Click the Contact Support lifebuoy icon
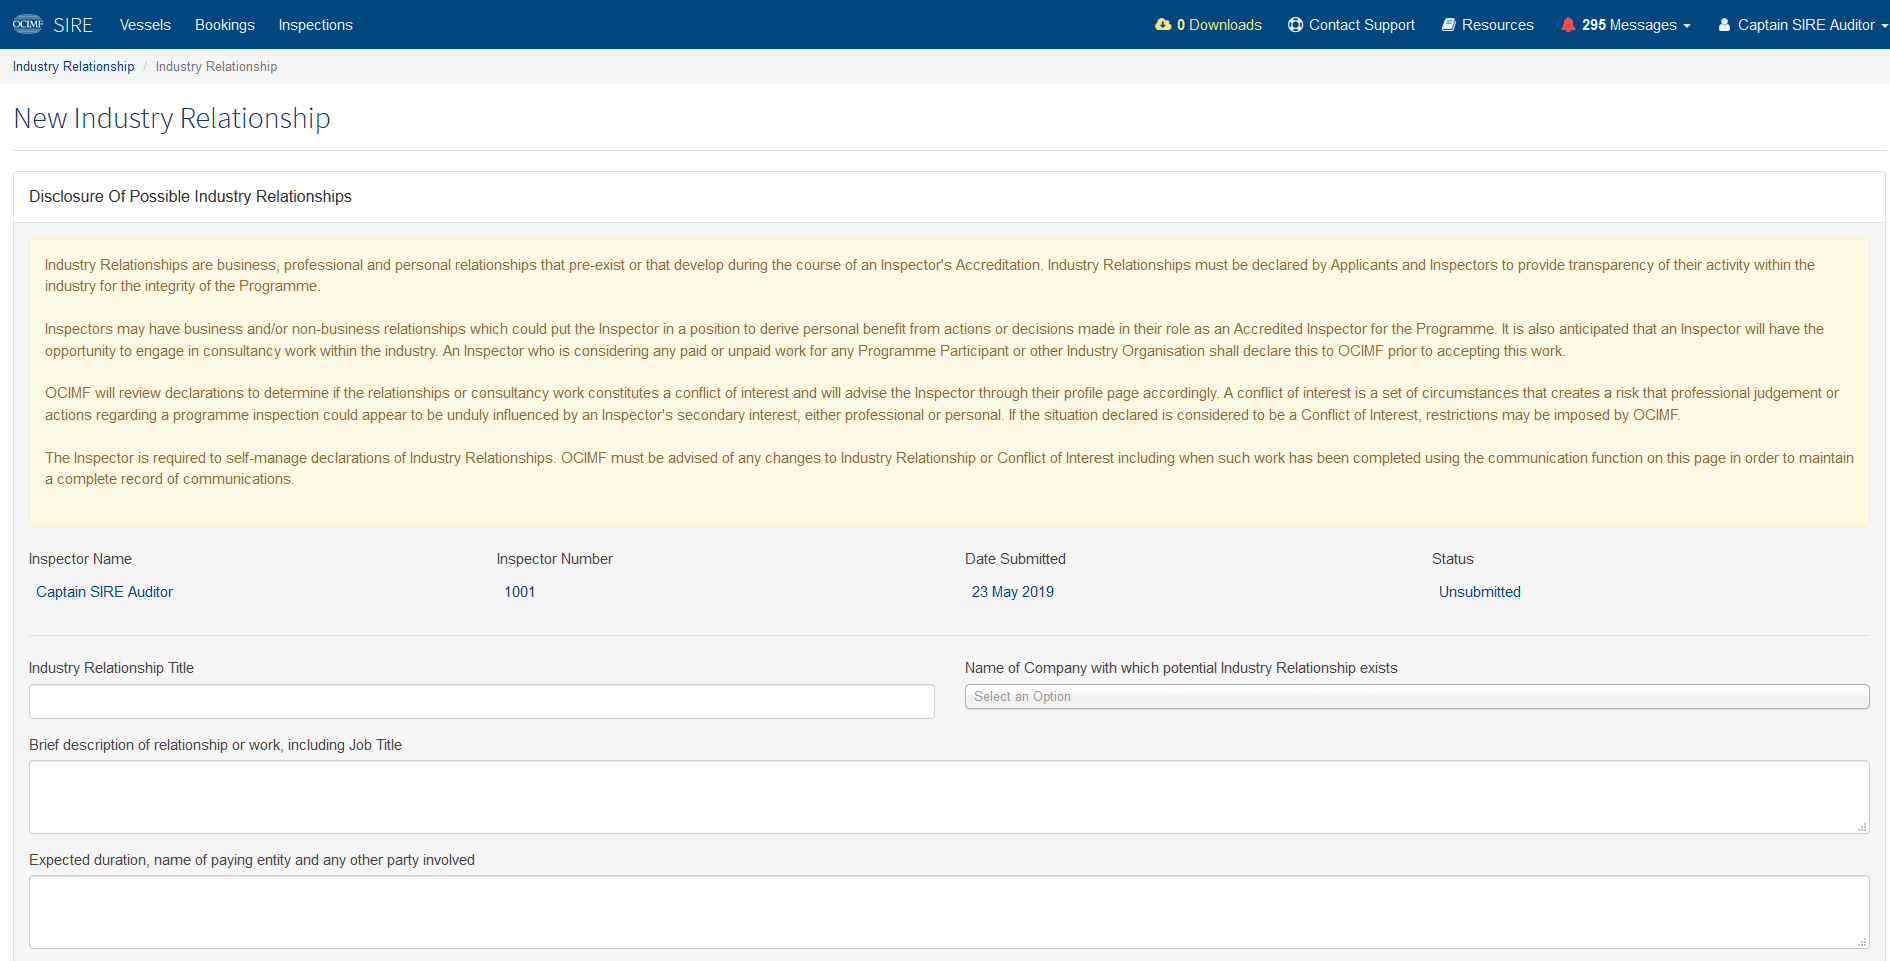The image size is (1890, 961). coord(1295,24)
